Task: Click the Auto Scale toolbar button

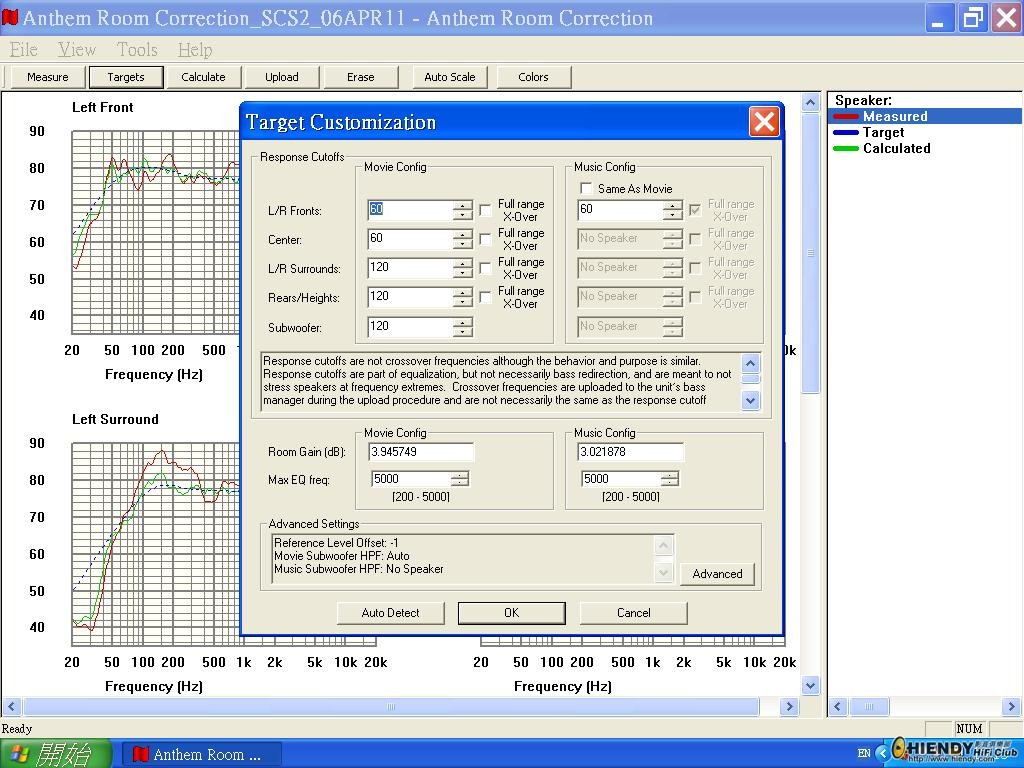Action: coord(450,77)
